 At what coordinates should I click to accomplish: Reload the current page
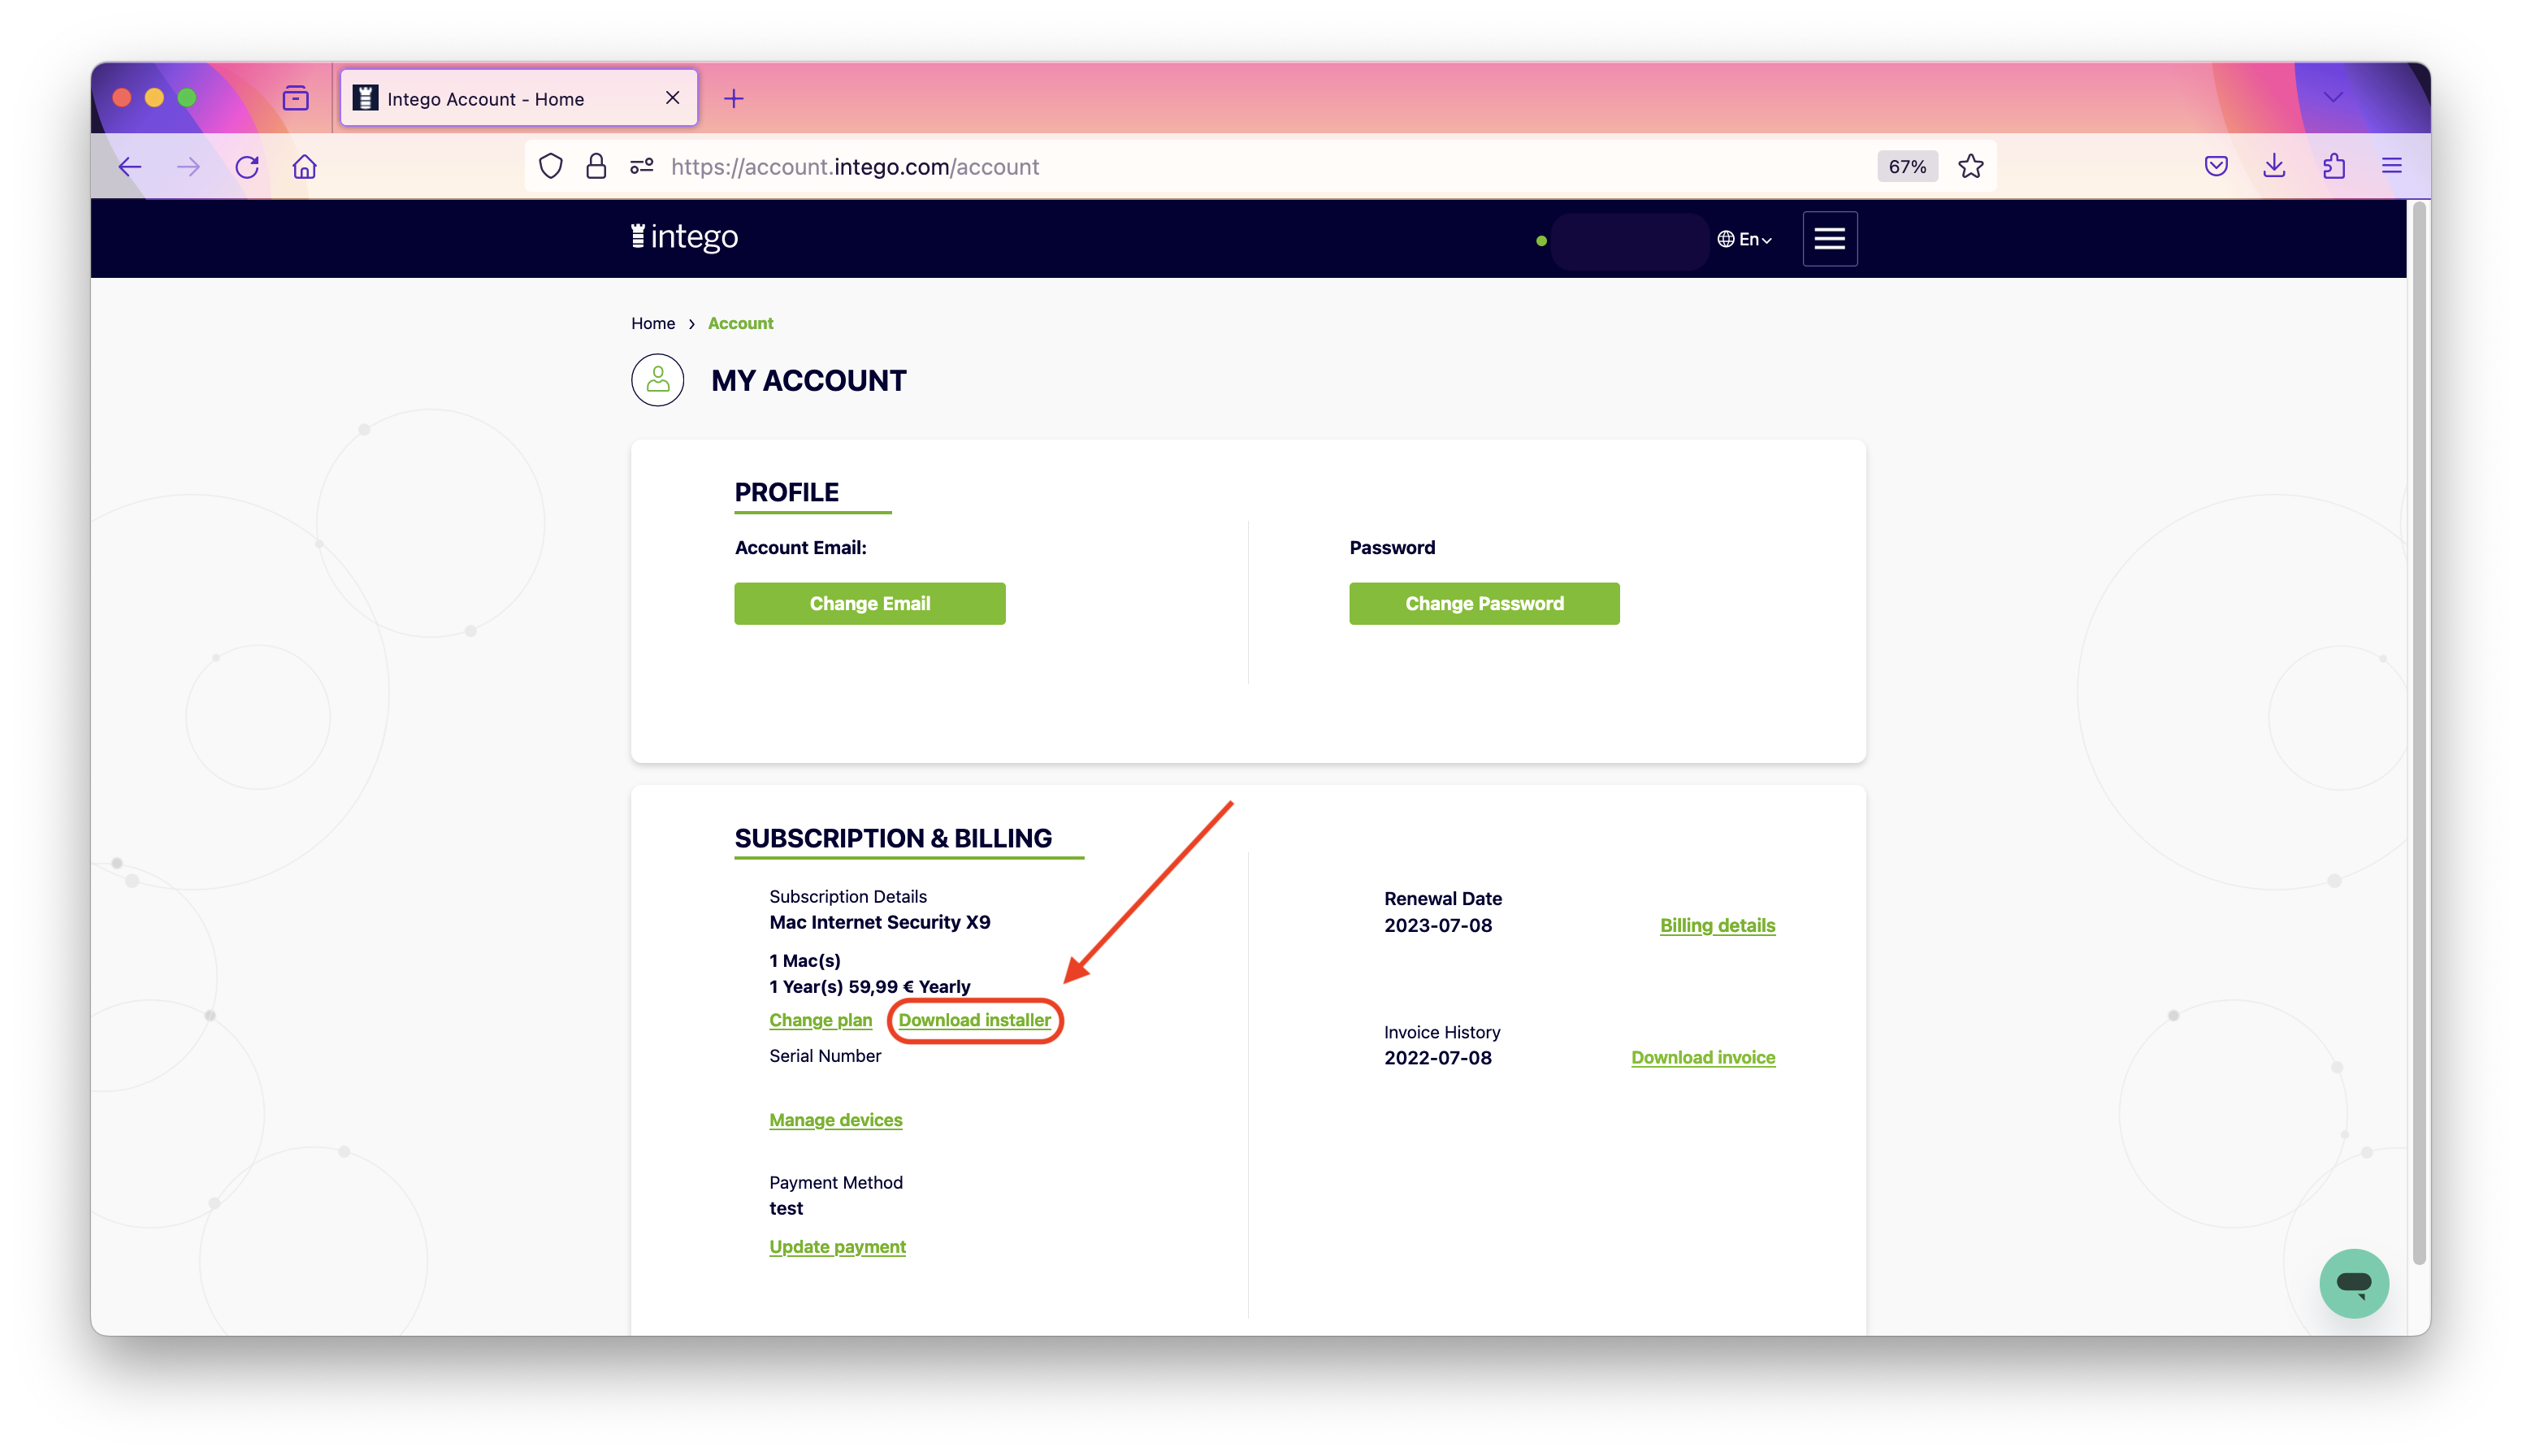point(247,167)
